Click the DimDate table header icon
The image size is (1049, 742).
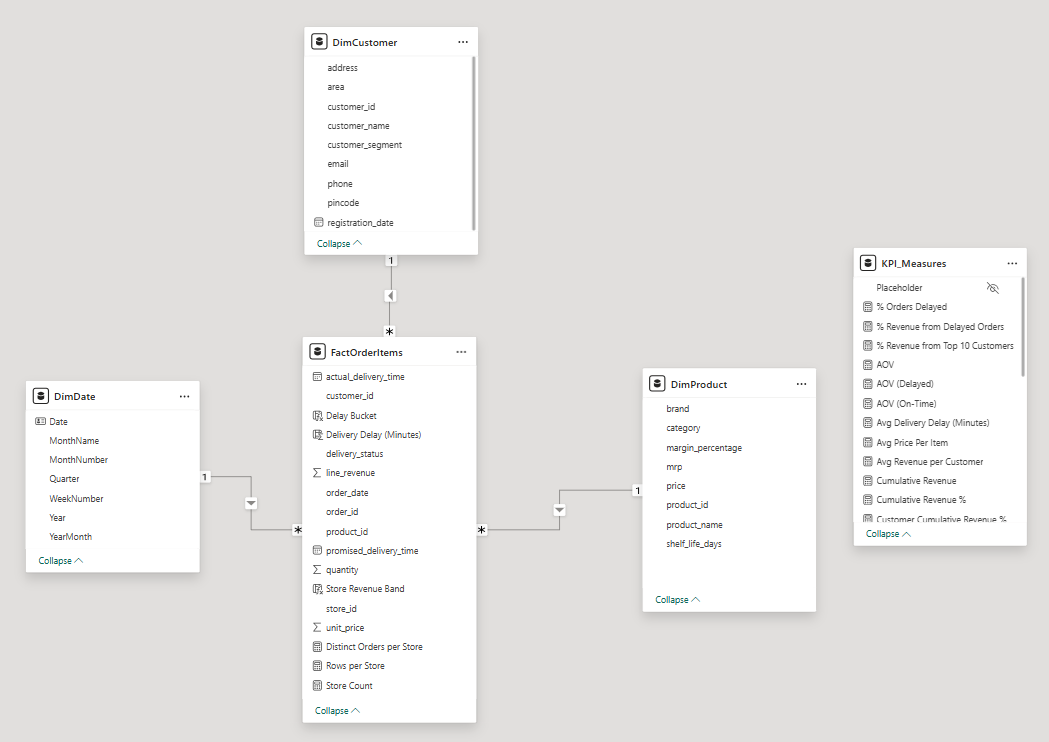click(40, 396)
